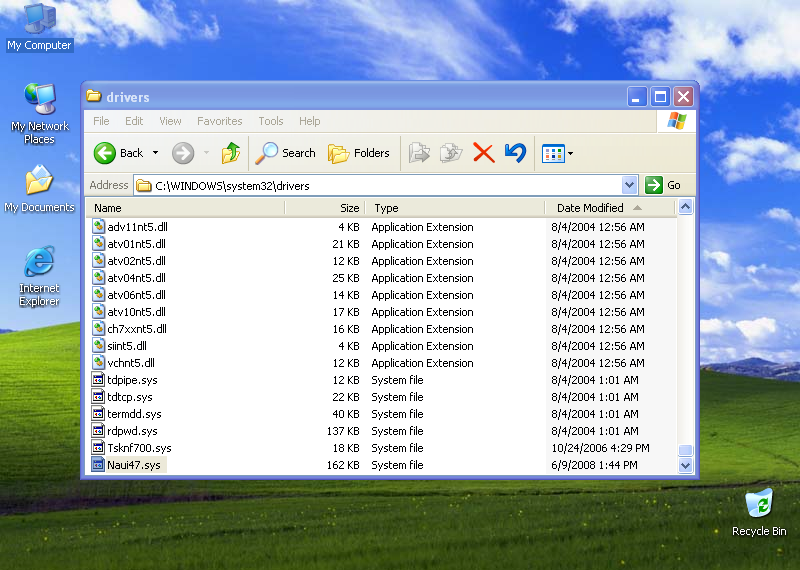Toggle the Folders pane
800x570 pixels.
coord(359,153)
